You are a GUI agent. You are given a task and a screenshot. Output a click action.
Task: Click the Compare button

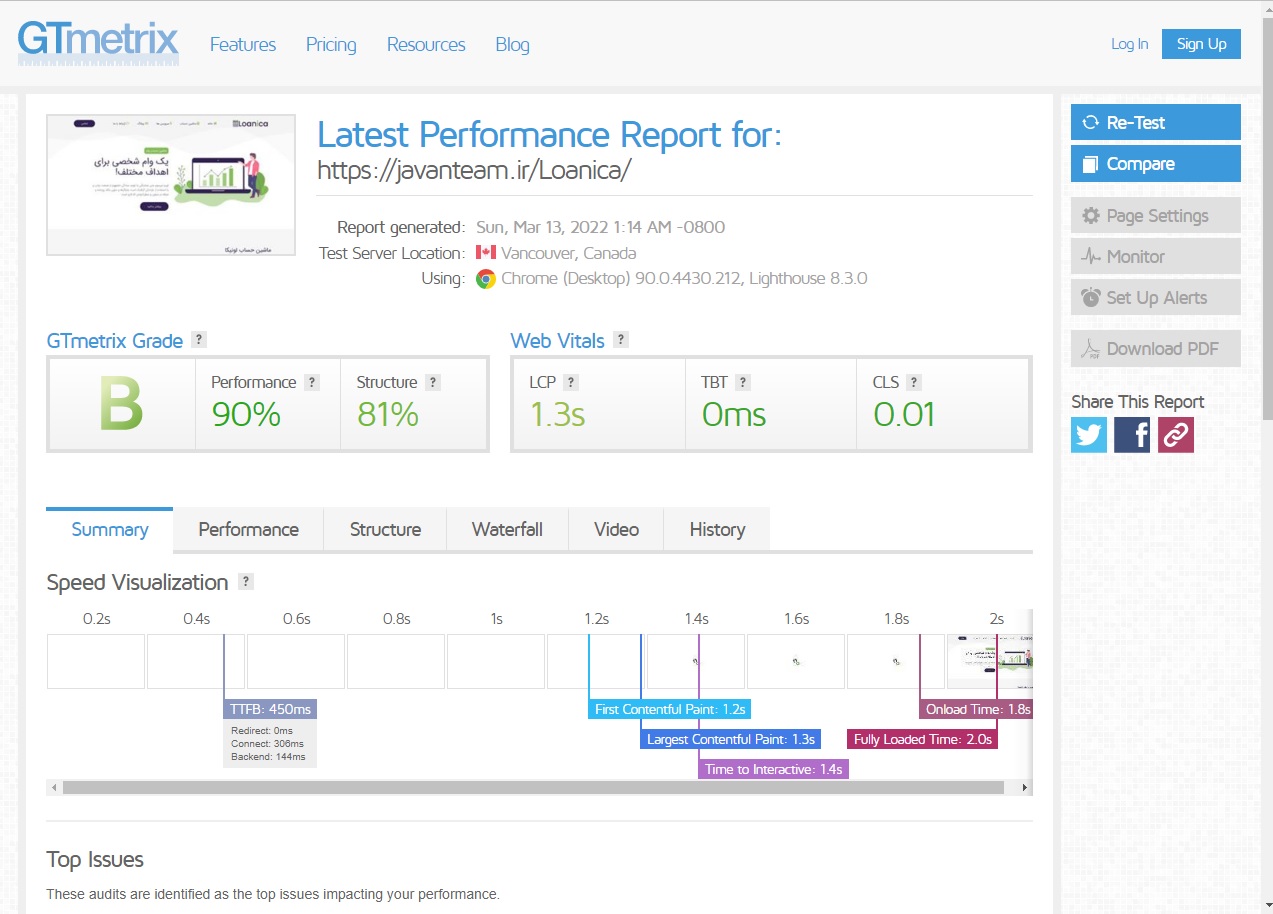pyautogui.click(x=1156, y=164)
